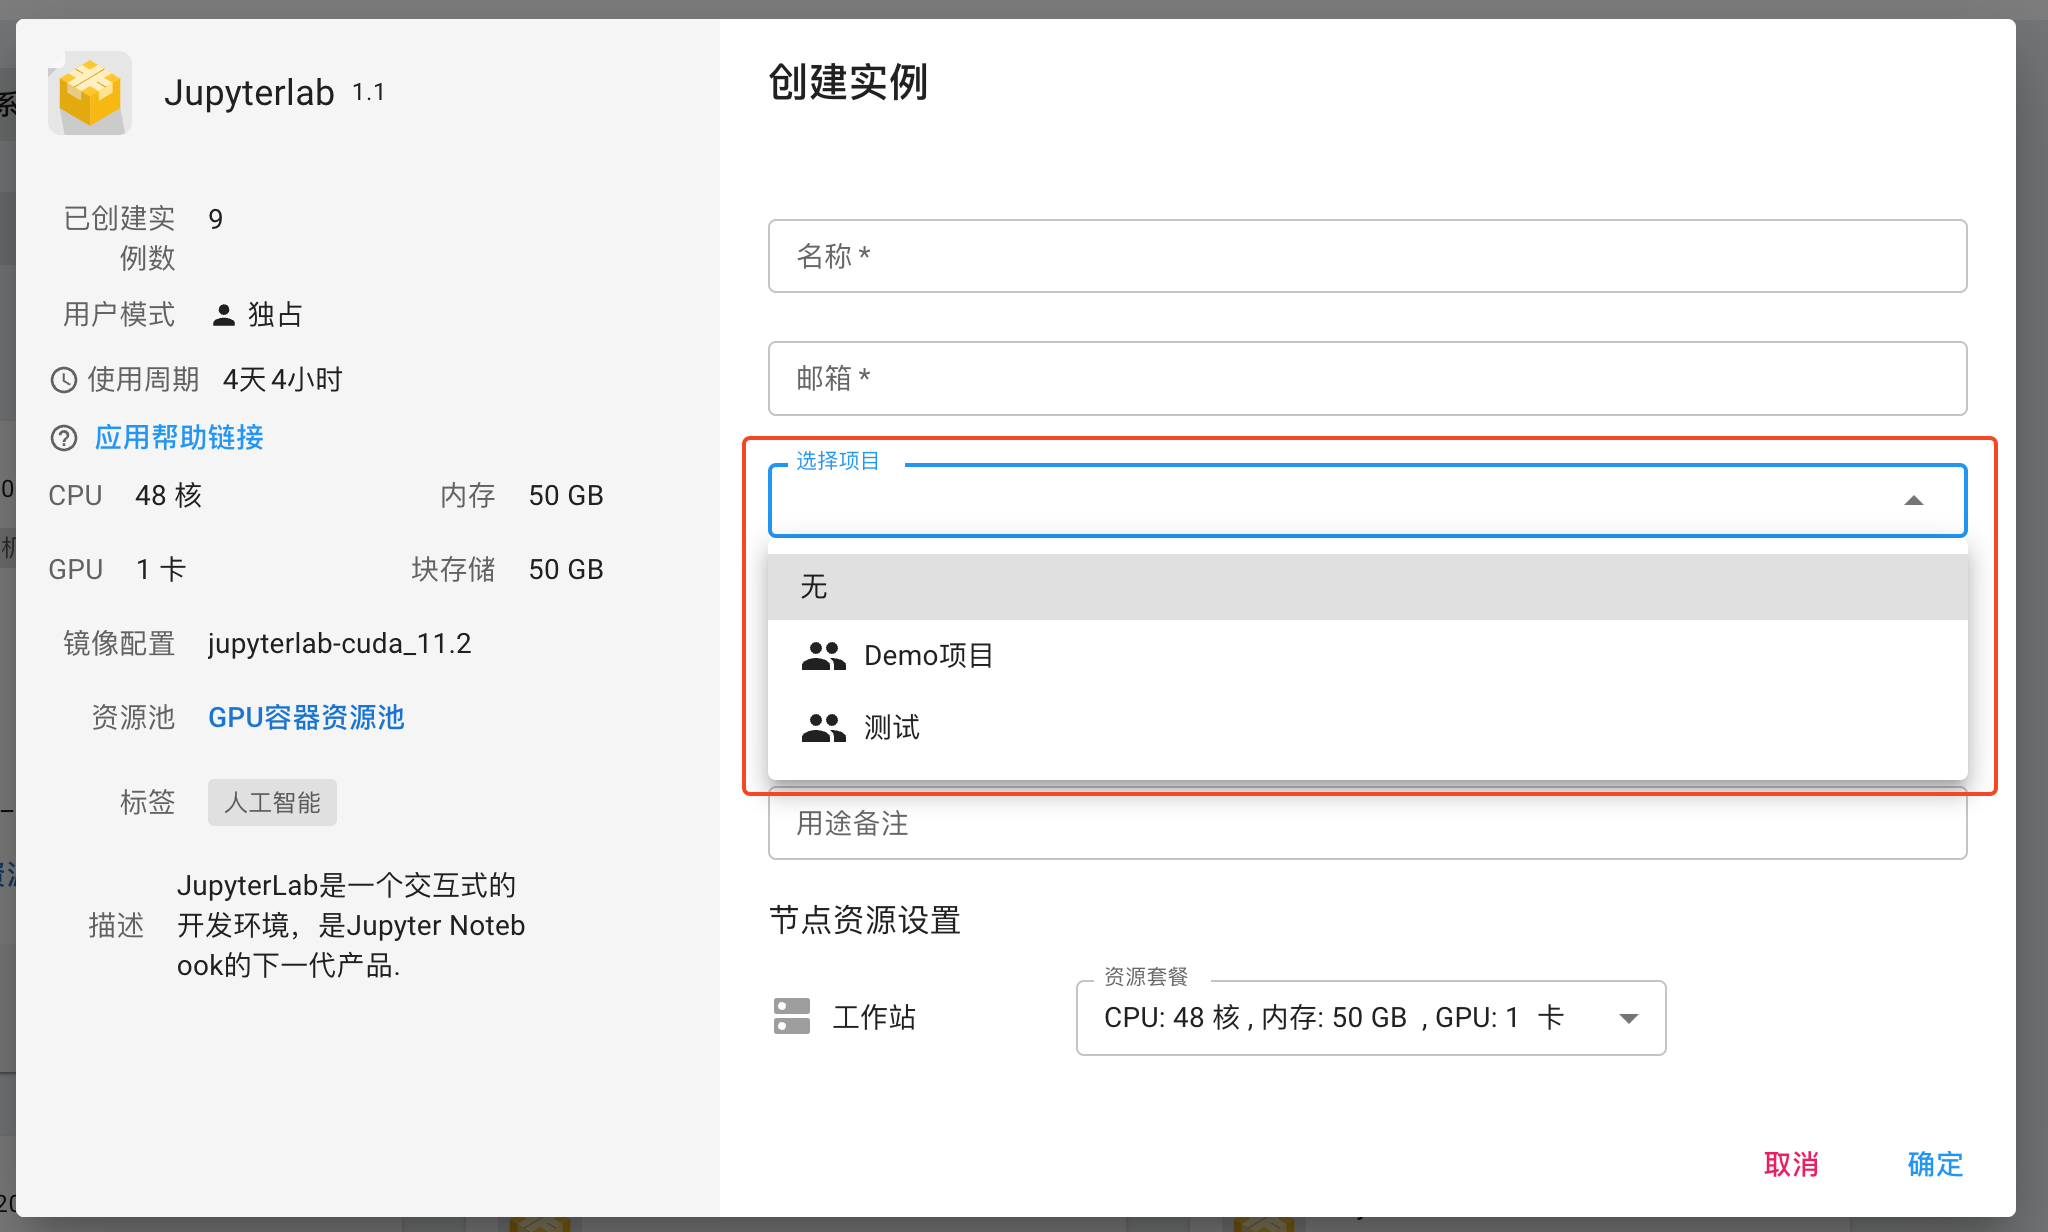The width and height of the screenshot is (2048, 1232).
Task: Click the 块存储 value 50 GB
Action: (x=566, y=569)
